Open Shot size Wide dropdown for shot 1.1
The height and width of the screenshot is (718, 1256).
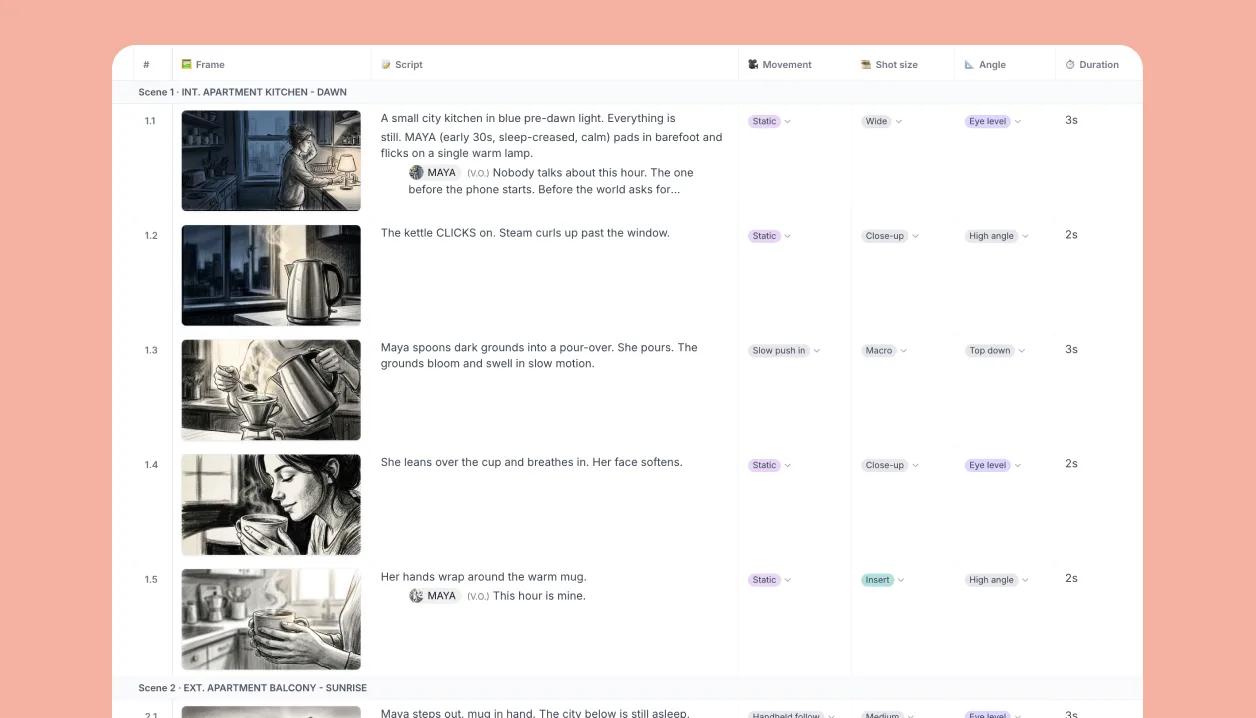(x=882, y=121)
